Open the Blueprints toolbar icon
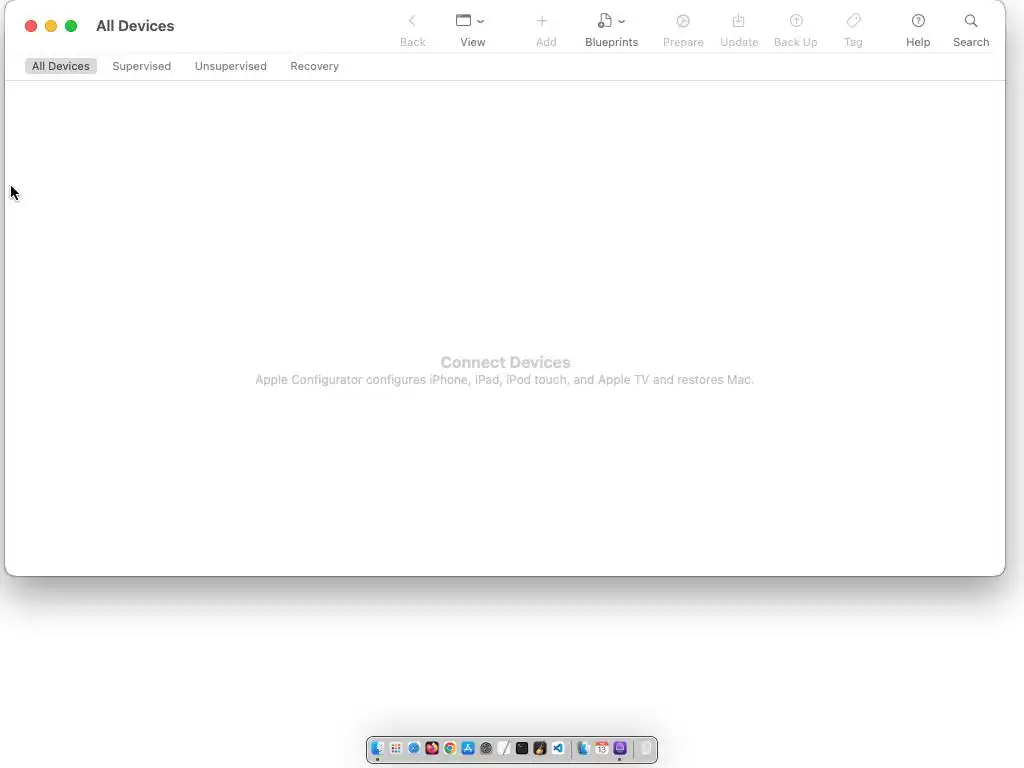The height and width of the screenshot is (768, 1024). pyautogui.click(x=605, y=21)
